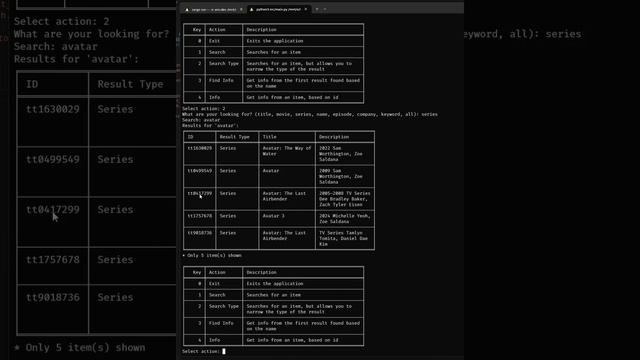
Task: Click 'Select action: 2' line in terminal window
Action: tap(204, 109)
